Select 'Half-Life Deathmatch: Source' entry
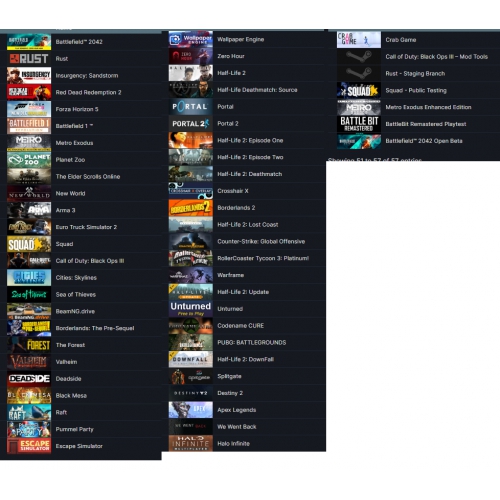Screen dimensions: 500x500 [257, 90]
